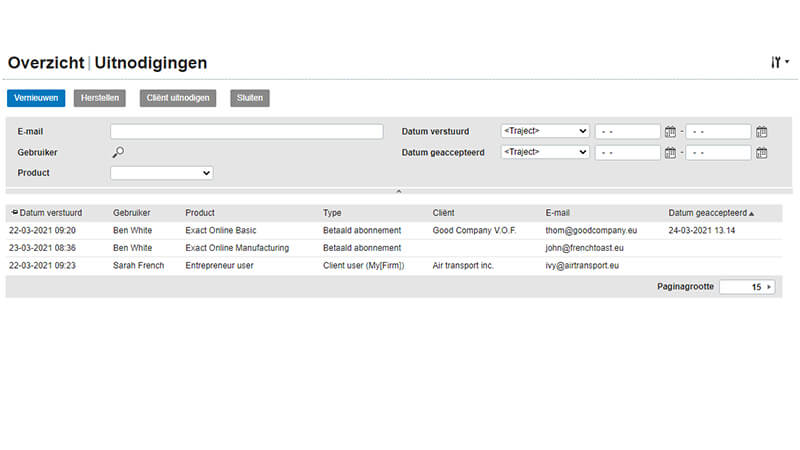This screenshot has height=450, width=800.
Task: Focus the E-mail input field
Action: click(246, 131)
